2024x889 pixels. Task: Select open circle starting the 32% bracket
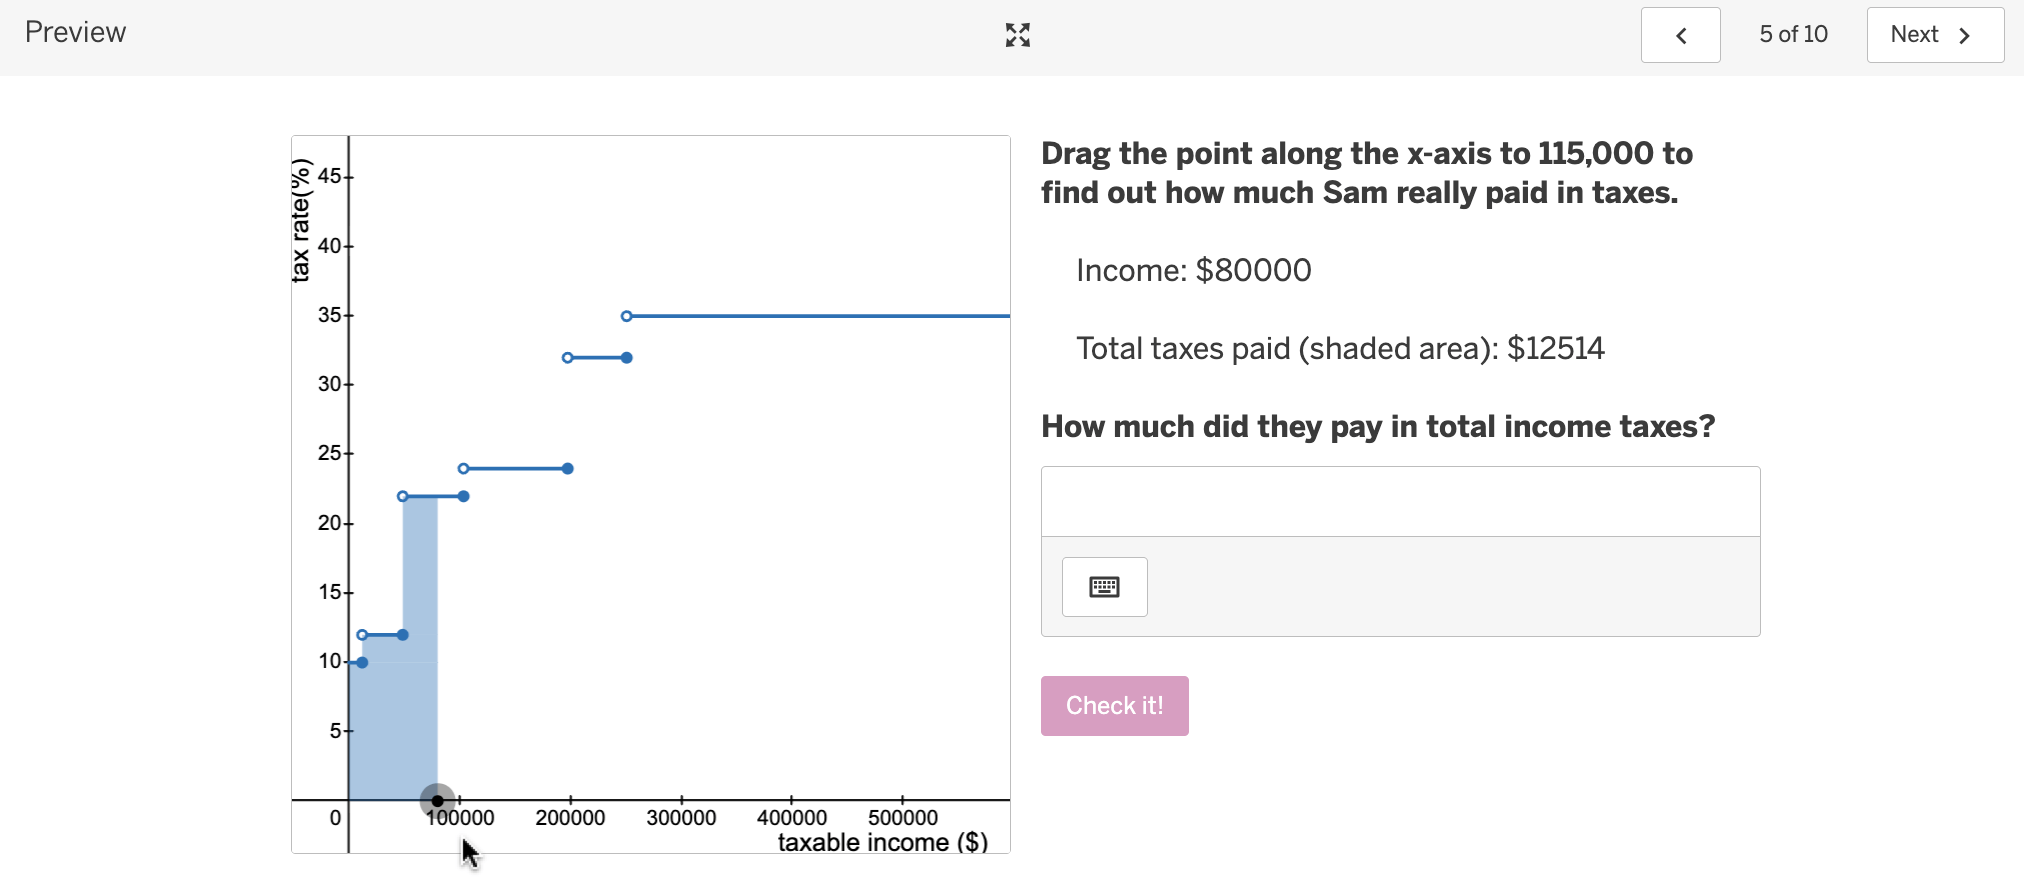click(568, 358)
